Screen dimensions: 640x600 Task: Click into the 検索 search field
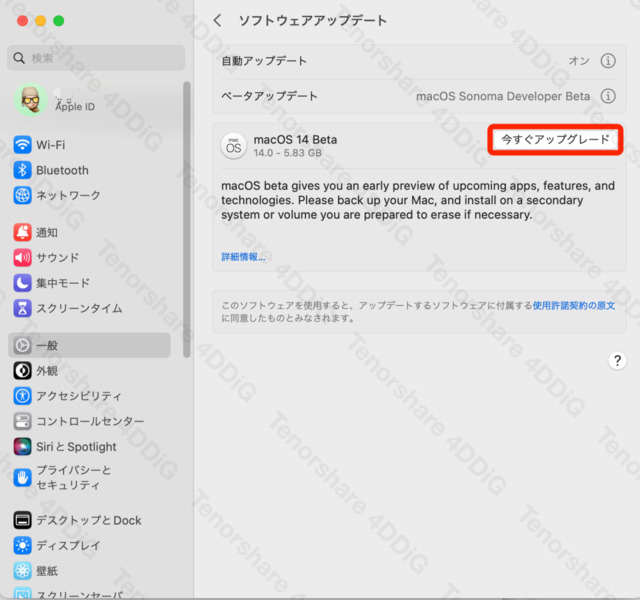tap(96, 58)
